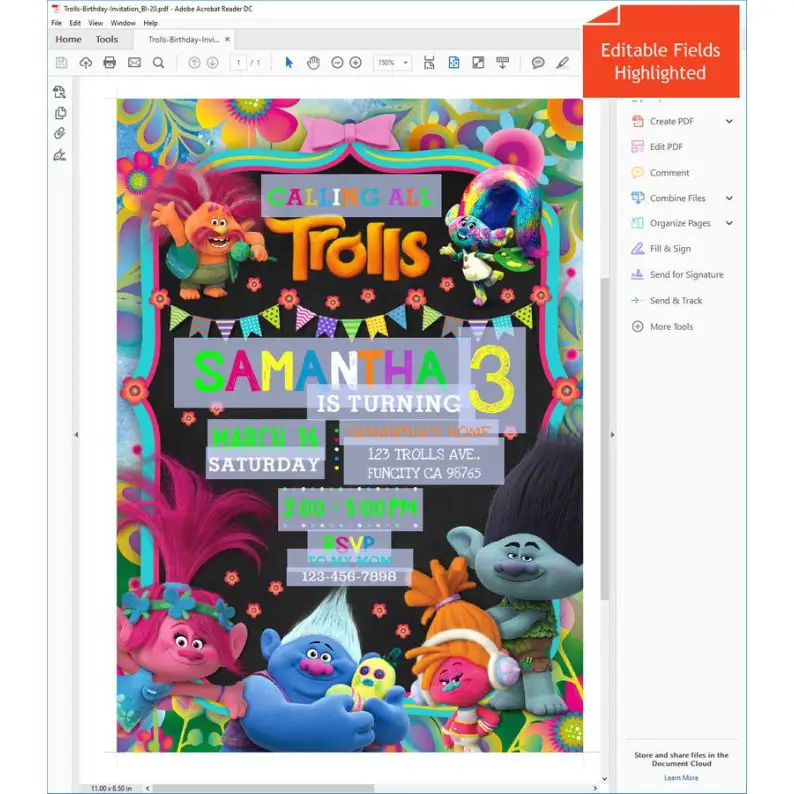Open the signatures panel icon

point(59,155)
